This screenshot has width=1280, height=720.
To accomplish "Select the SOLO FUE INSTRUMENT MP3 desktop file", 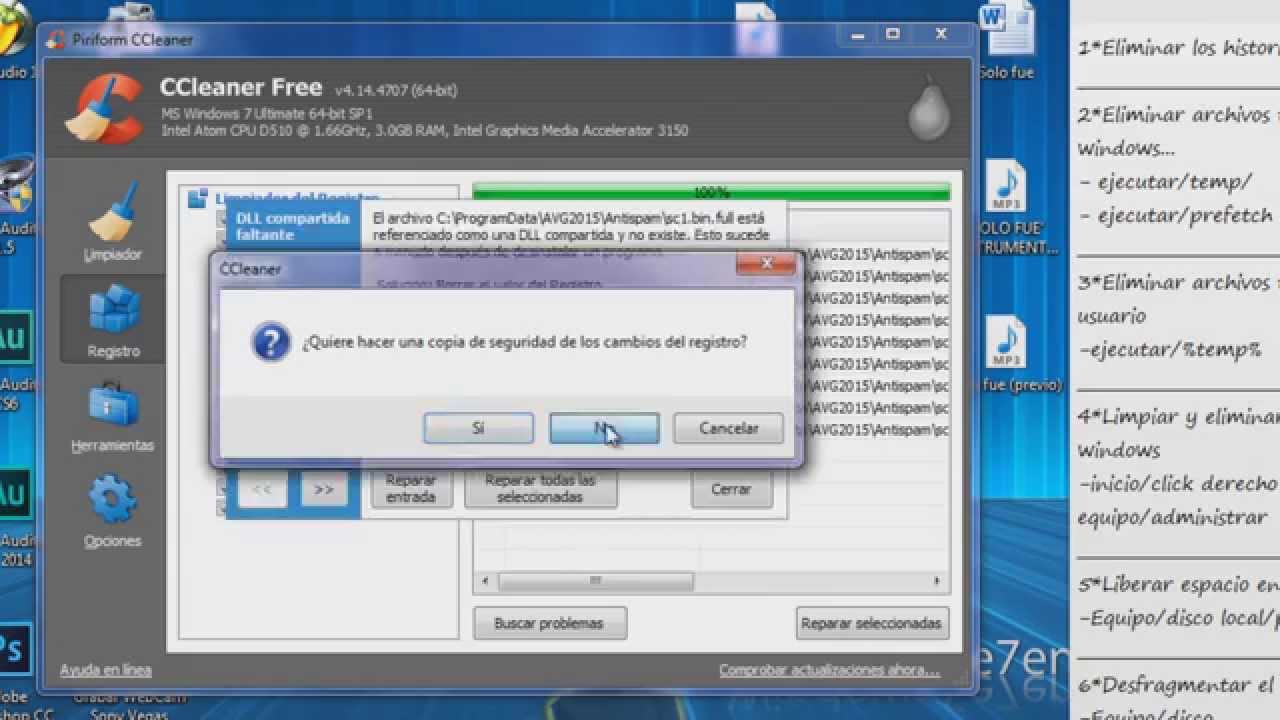I will [1008, 207].
